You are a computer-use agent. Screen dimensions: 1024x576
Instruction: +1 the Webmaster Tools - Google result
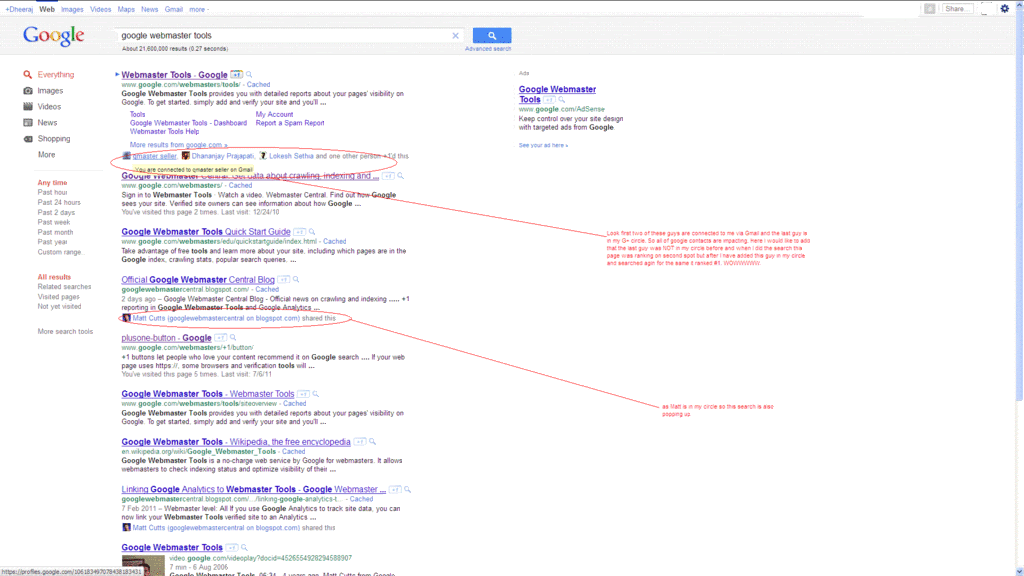[x=236, y=74]
